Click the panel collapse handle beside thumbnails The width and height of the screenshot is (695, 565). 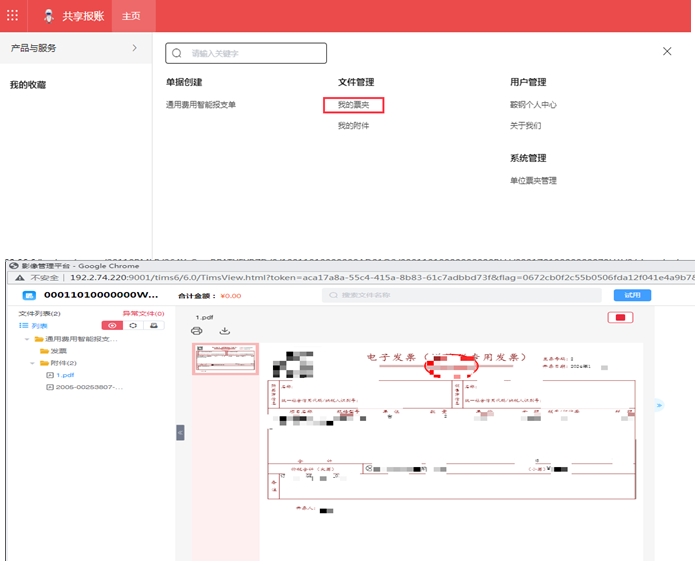(x=180, y=432)
